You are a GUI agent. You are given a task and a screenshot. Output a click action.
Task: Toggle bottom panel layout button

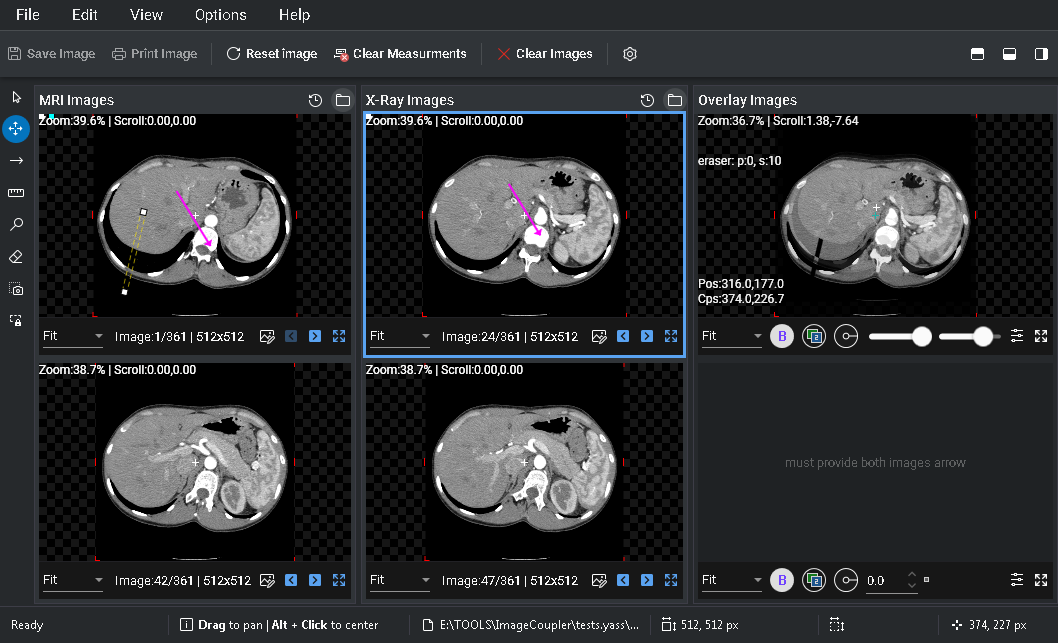pyautogui.click(x=1009, y=54)
